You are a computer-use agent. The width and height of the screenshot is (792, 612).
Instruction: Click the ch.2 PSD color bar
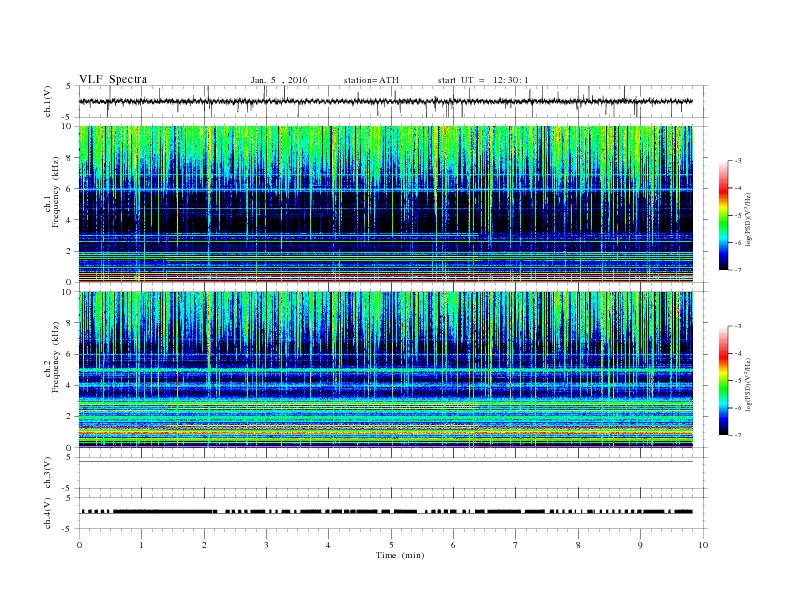coord(723,381)
